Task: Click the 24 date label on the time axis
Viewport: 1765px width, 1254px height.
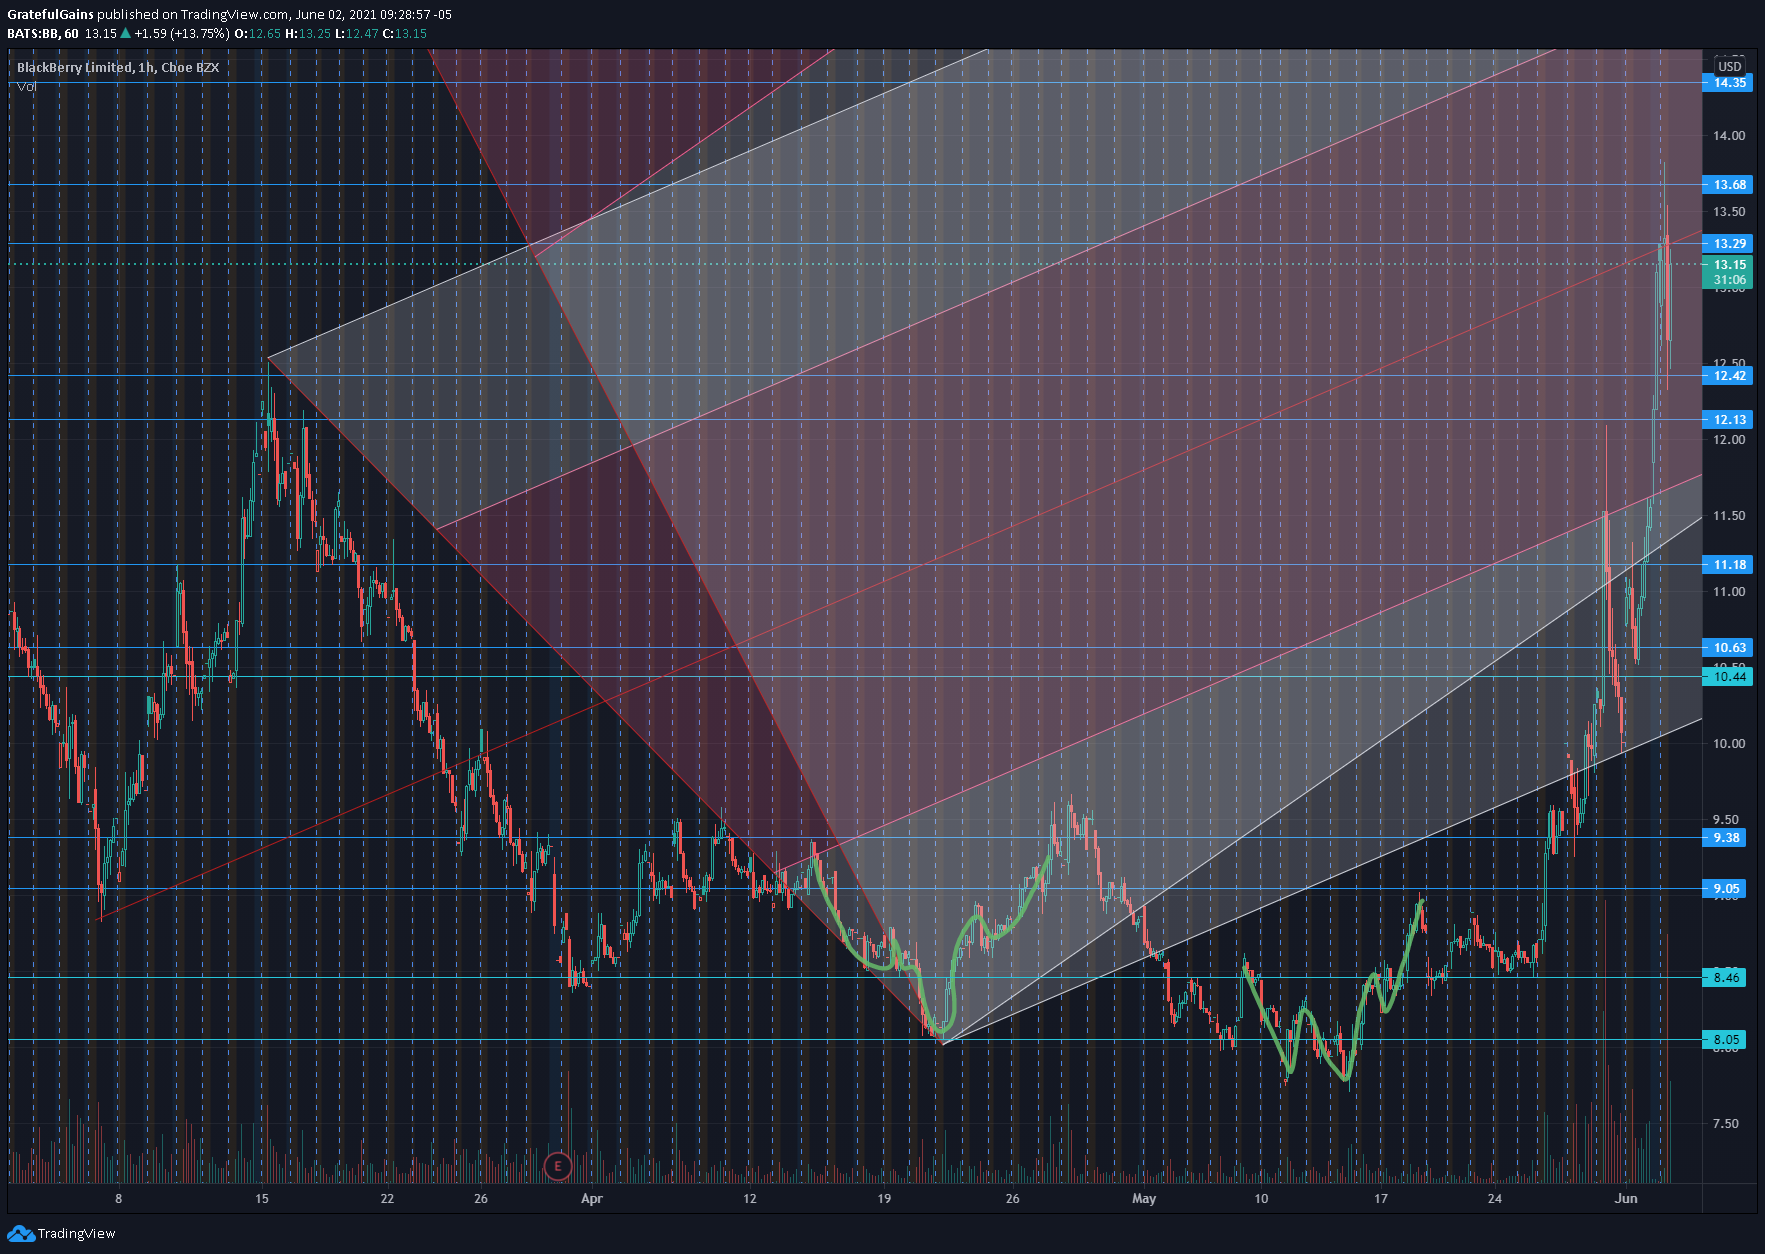Action: pos(1494,1199)
